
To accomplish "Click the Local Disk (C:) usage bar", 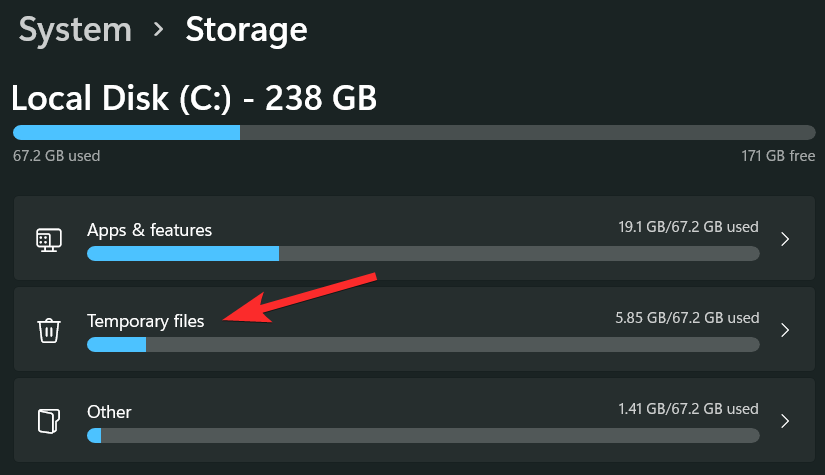I will click(x=414, y=133).
